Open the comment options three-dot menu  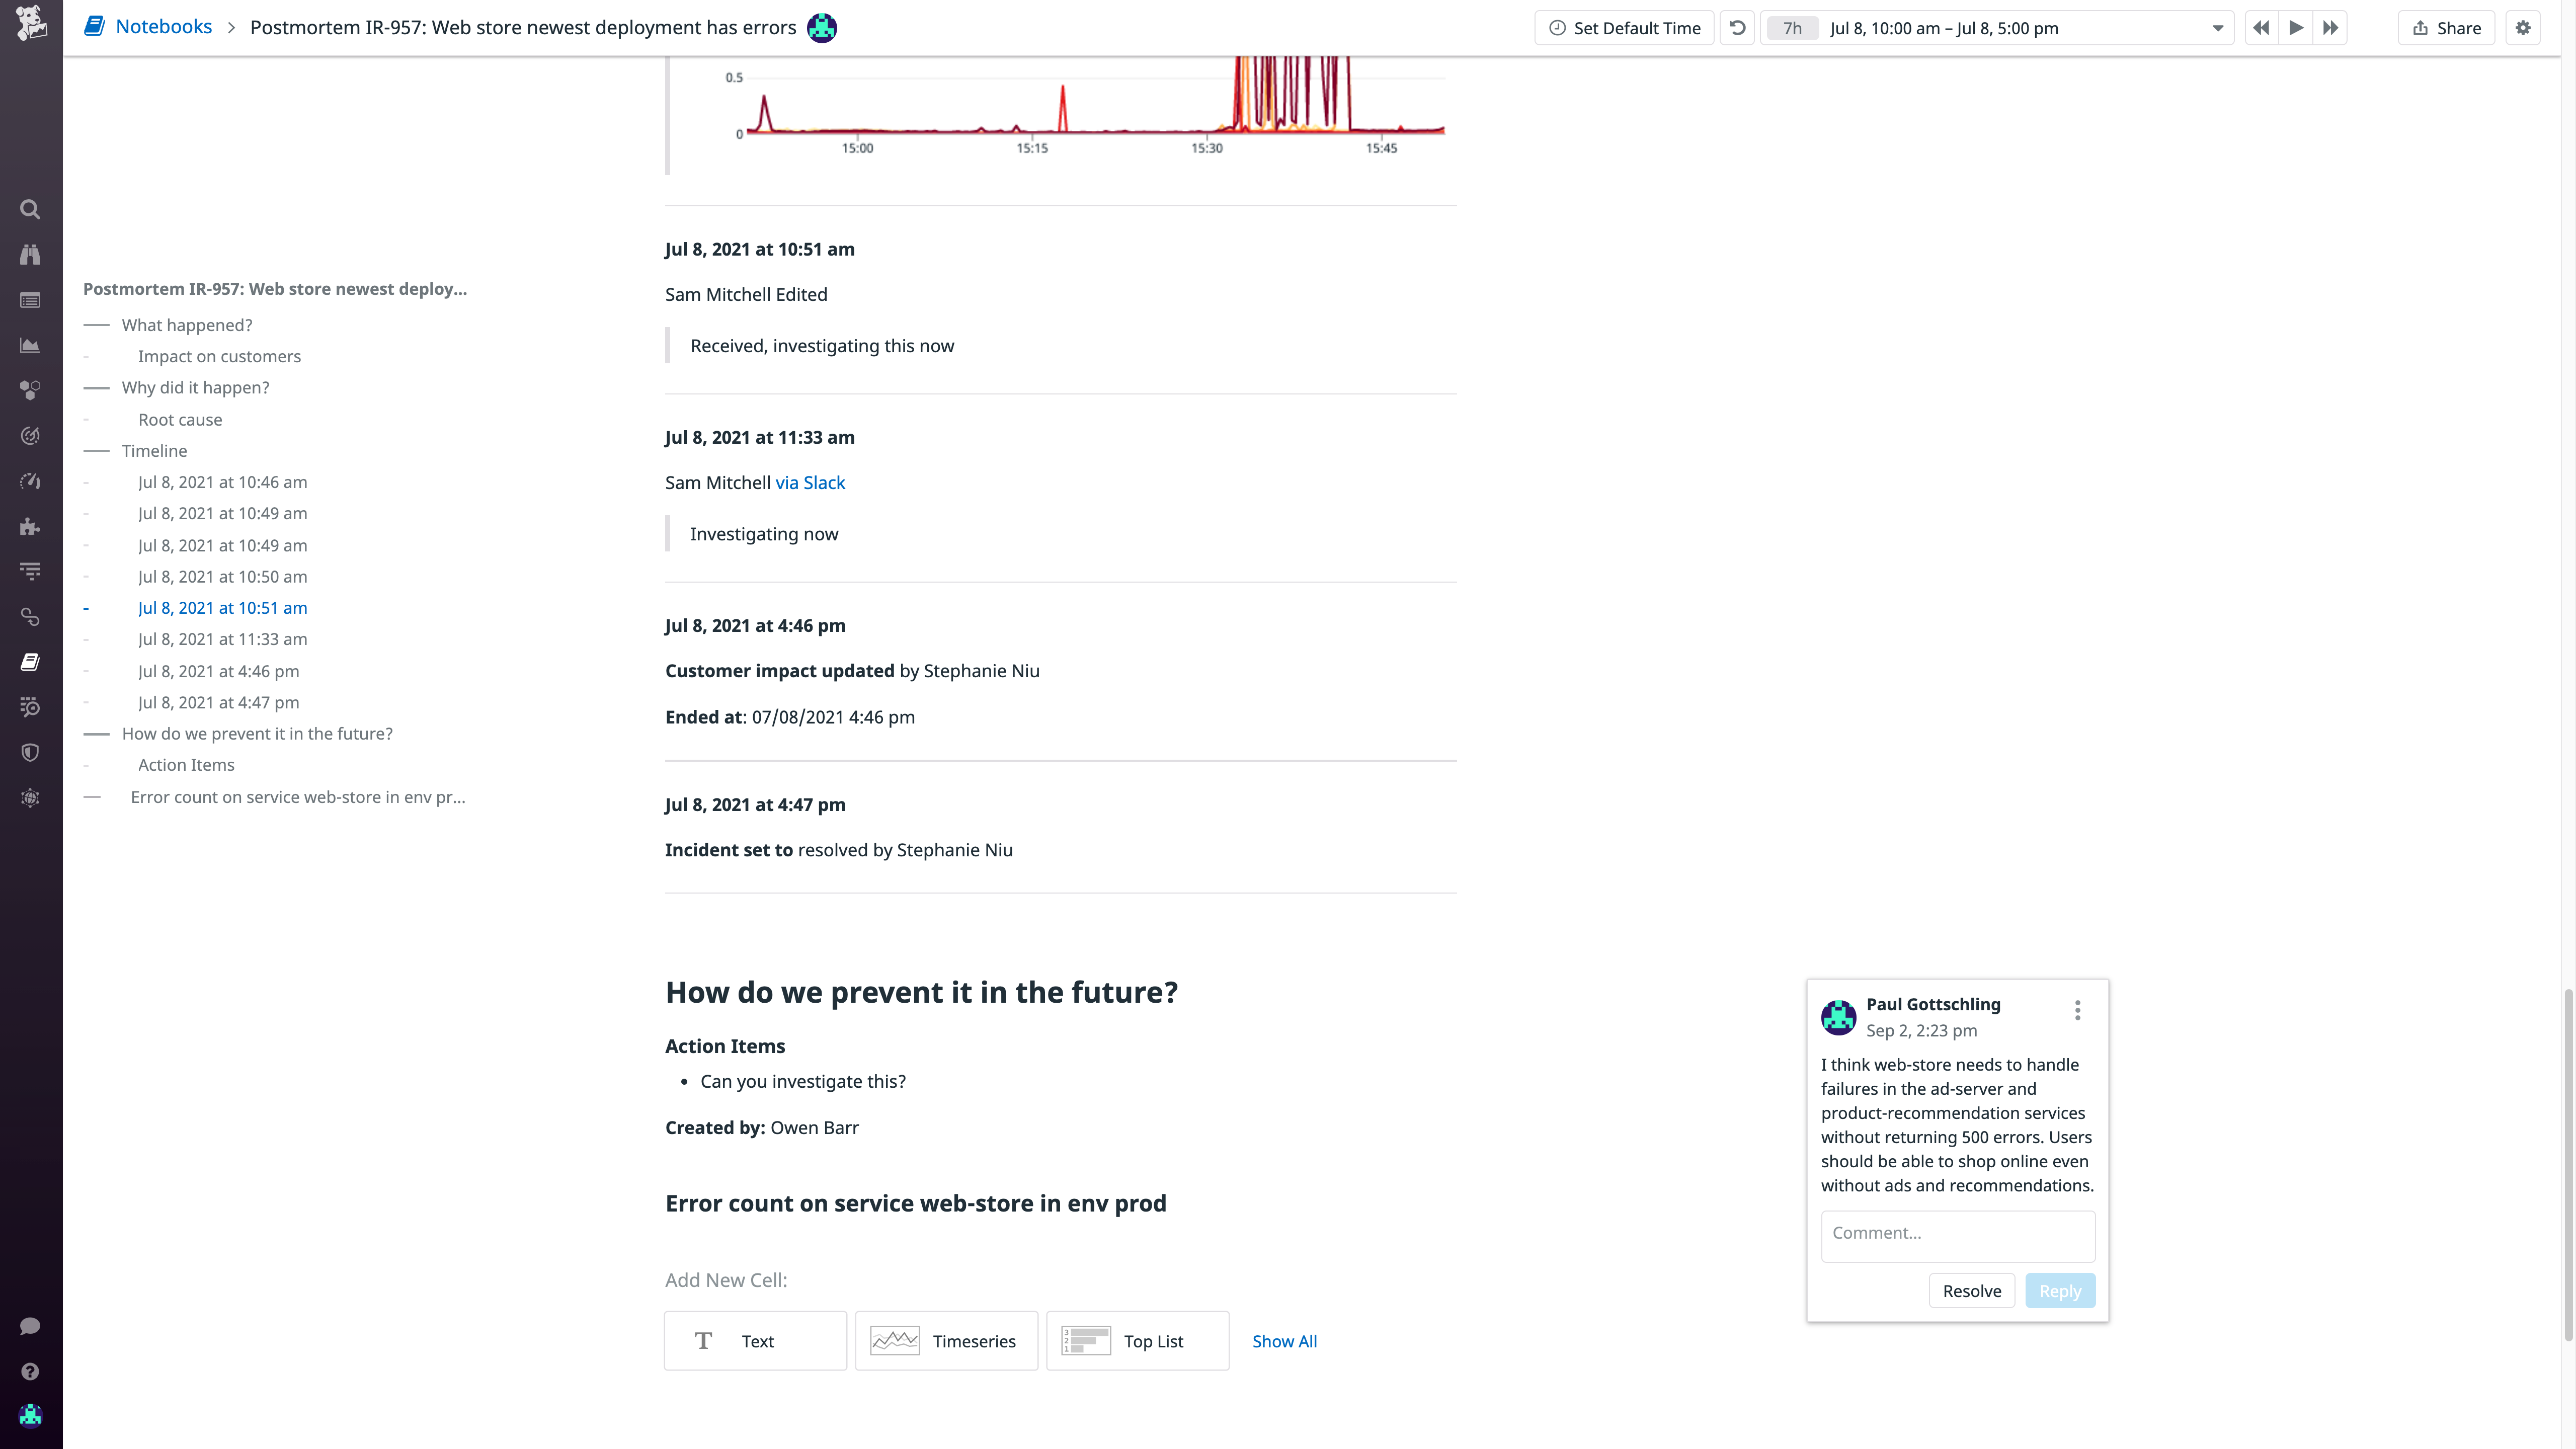tap(2077, 1010)
